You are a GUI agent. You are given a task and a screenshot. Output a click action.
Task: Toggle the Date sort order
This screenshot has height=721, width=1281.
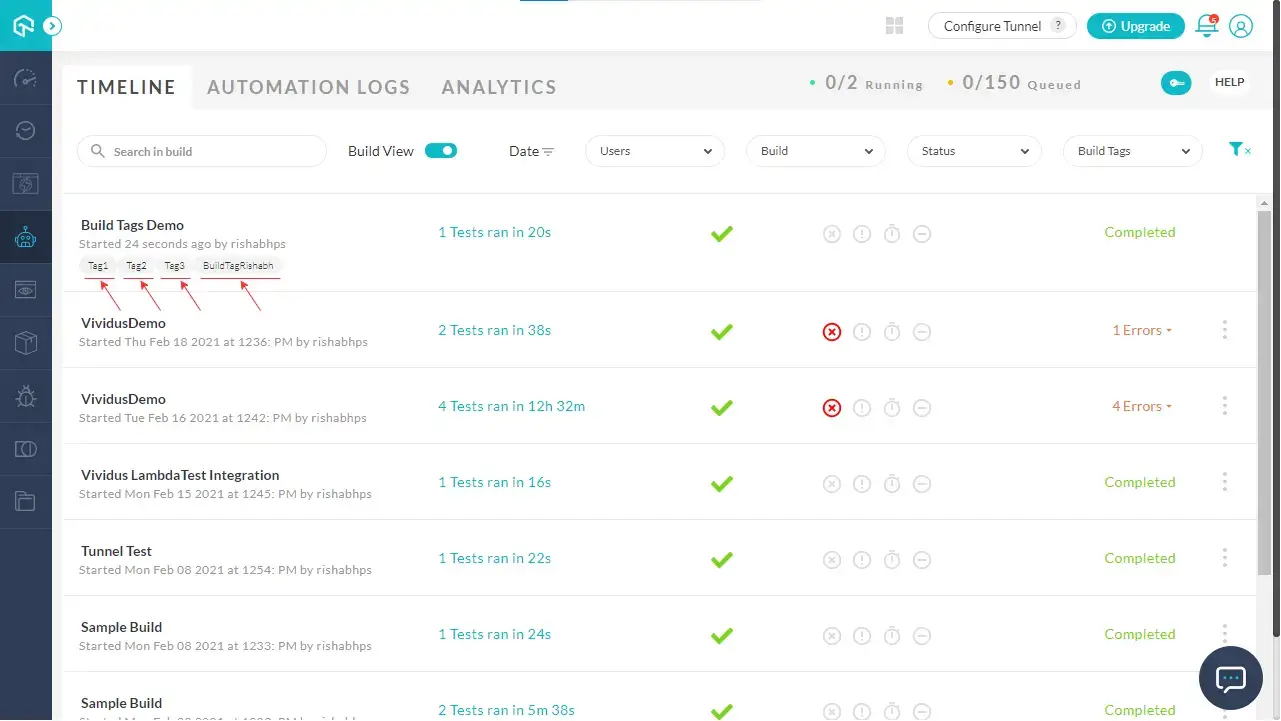pos(531,151)
